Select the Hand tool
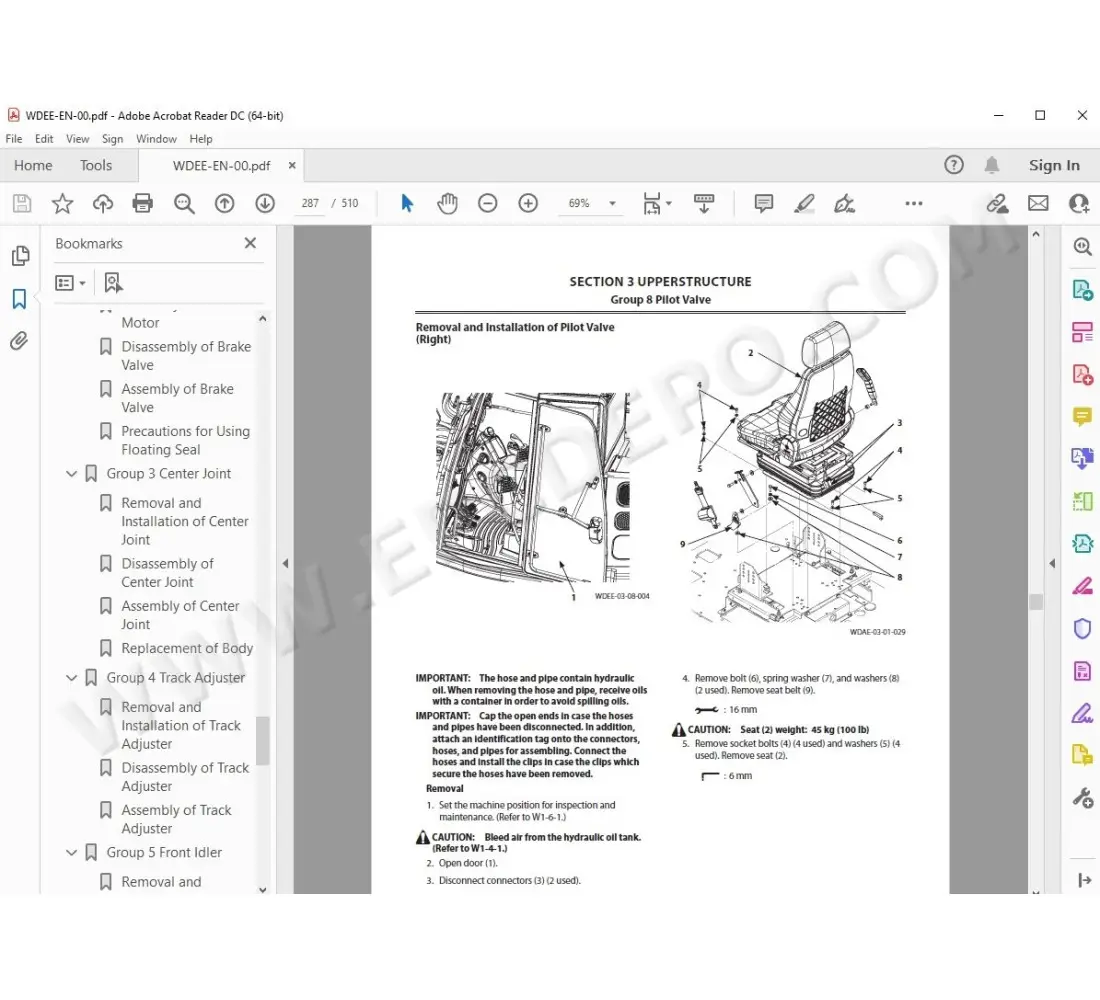This screenshot has width=1100, height=1000. pyautogui.click(x=447, y=203)
